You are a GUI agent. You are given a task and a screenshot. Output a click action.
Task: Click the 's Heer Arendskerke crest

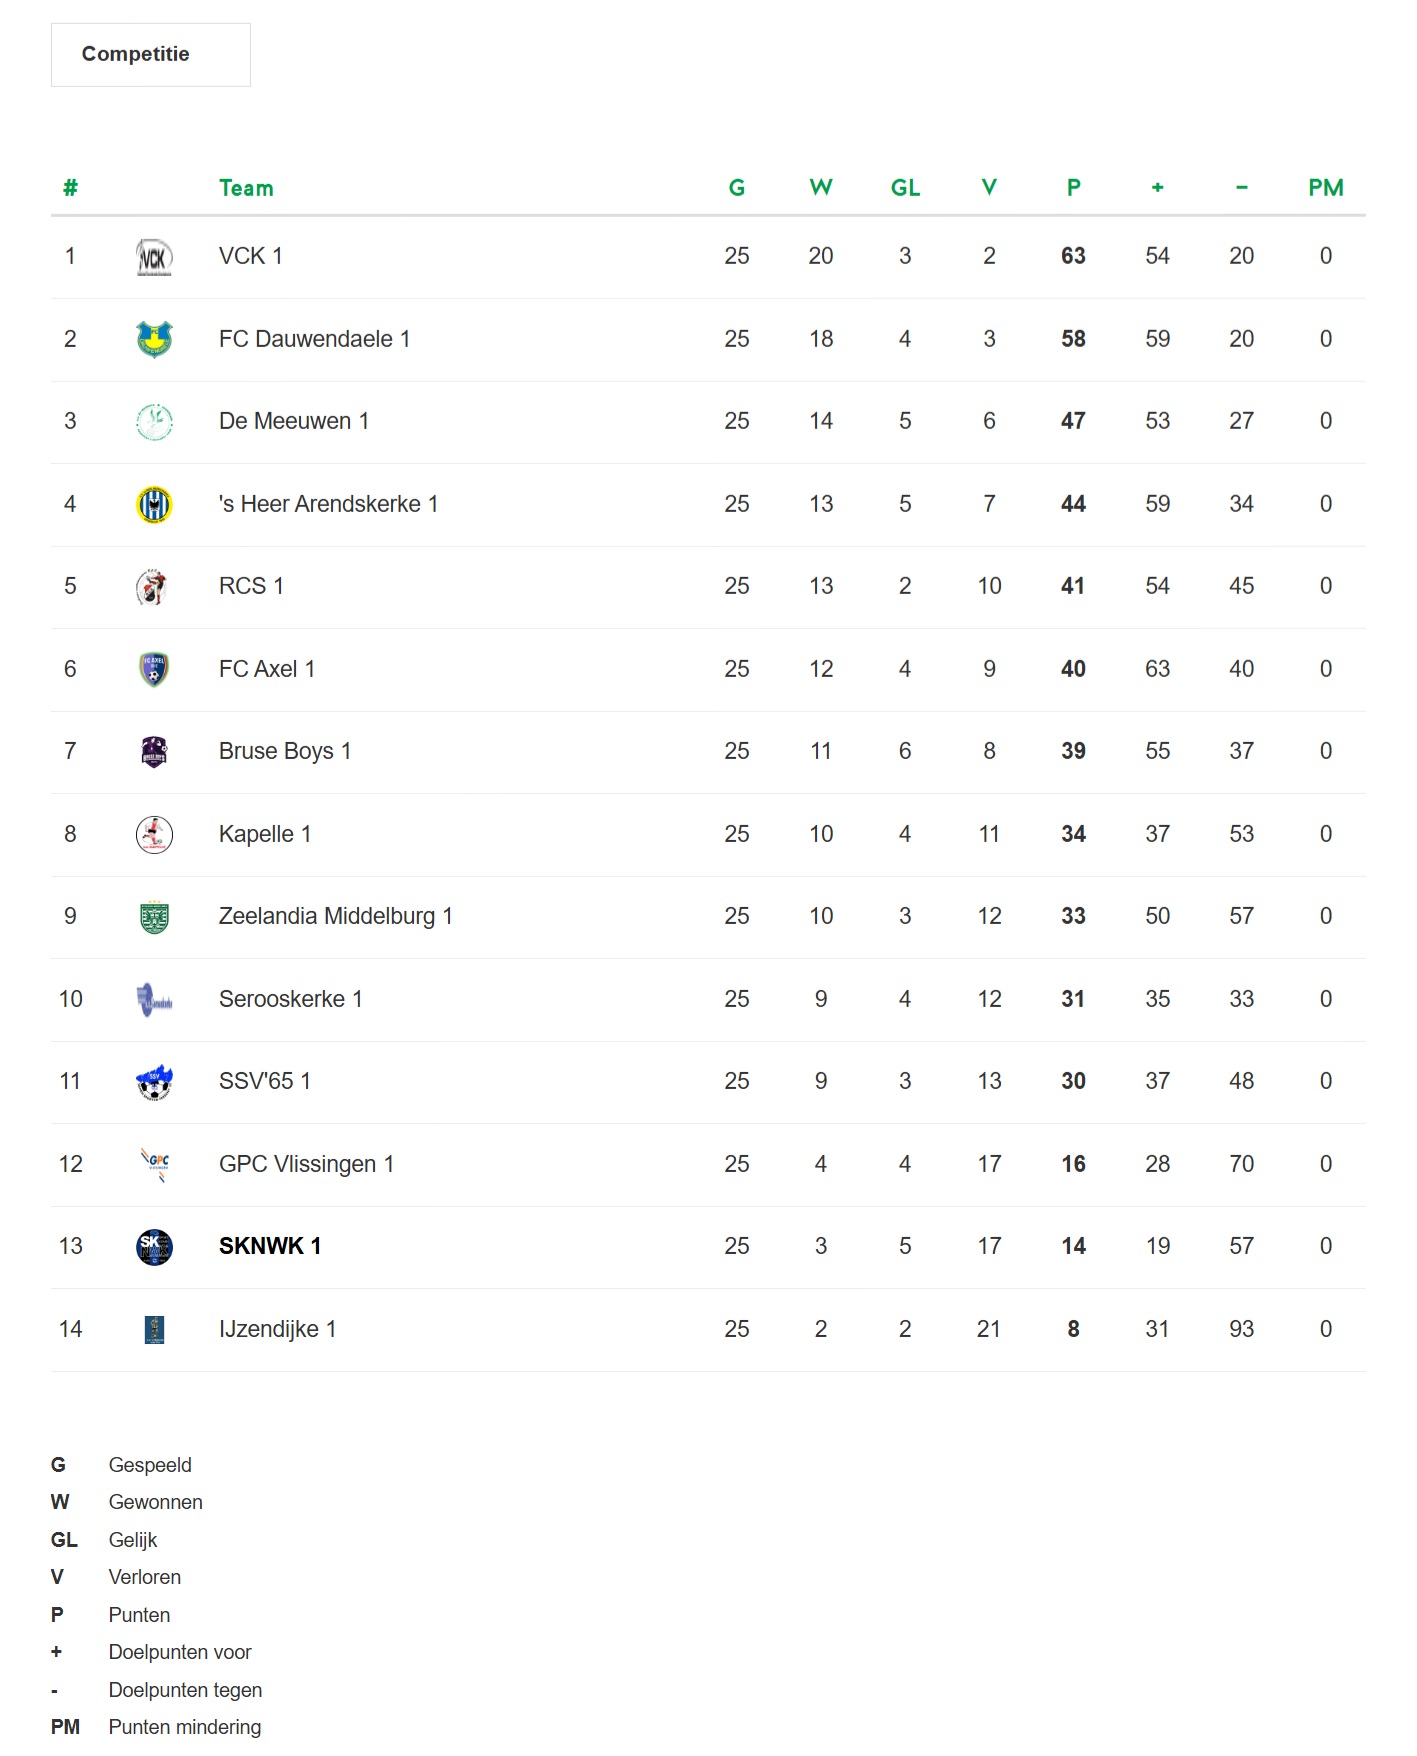tap(154, 505)
